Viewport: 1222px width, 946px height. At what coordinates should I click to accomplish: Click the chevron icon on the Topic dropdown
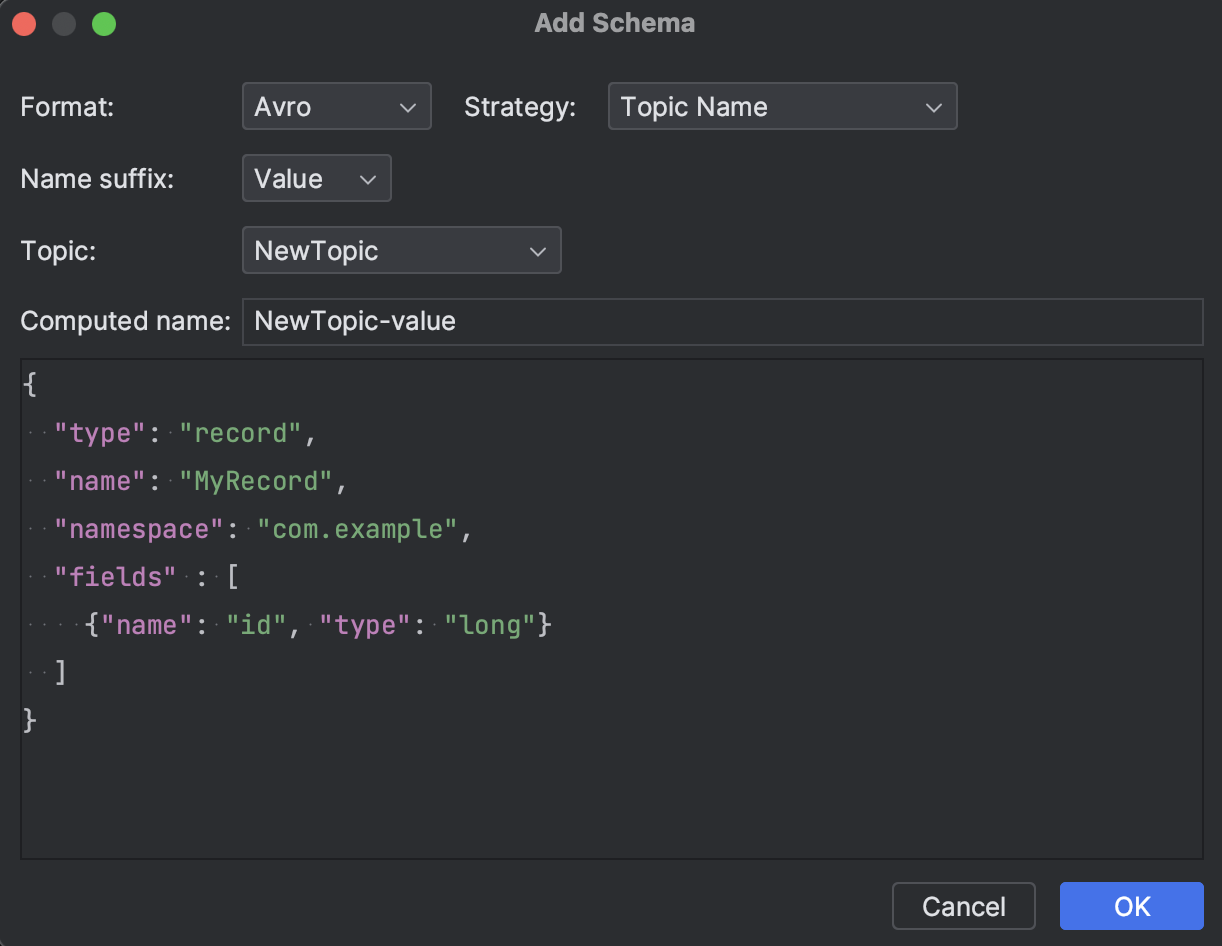pos(538,250)
